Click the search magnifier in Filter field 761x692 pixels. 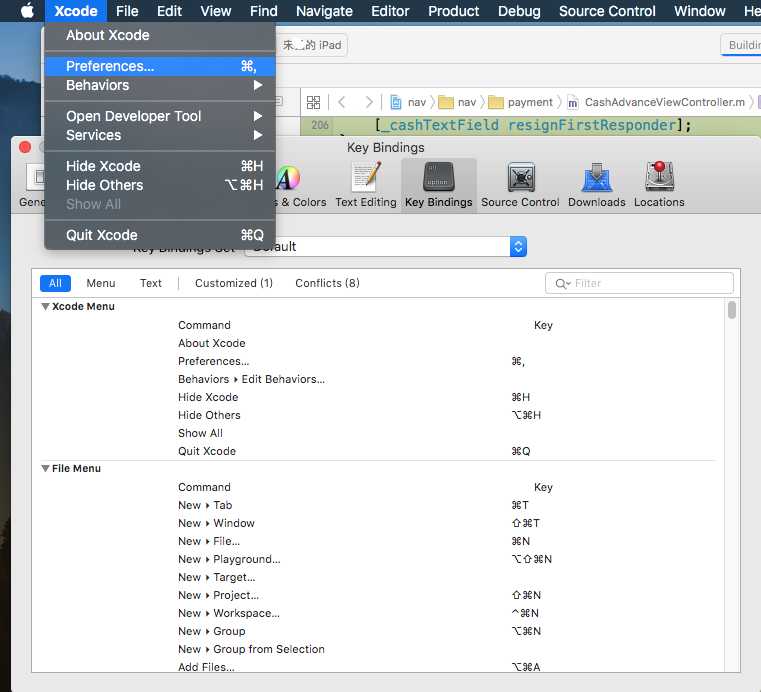[562, 283]
